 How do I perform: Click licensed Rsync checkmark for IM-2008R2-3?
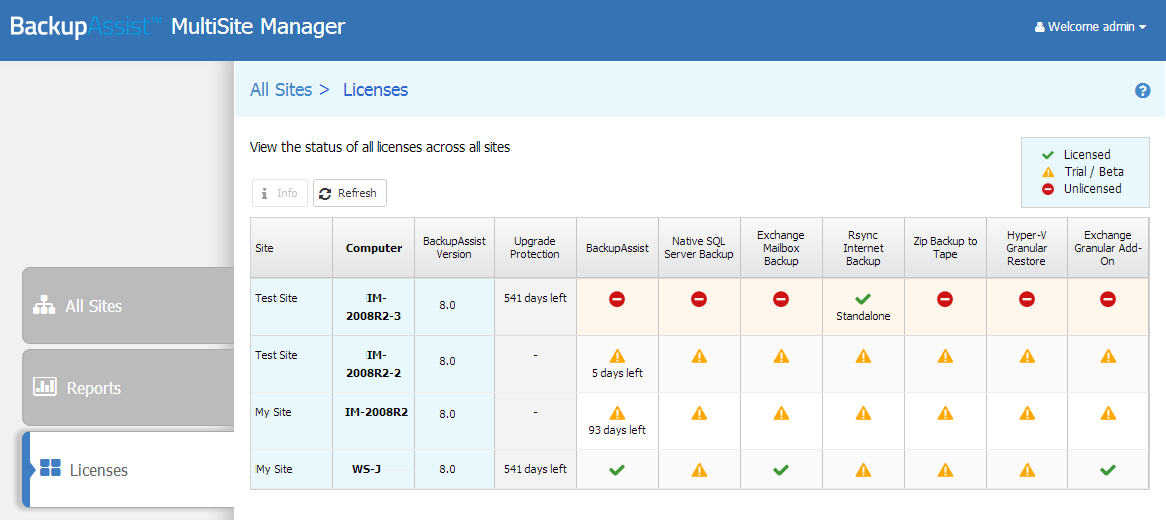pos(863,299)
